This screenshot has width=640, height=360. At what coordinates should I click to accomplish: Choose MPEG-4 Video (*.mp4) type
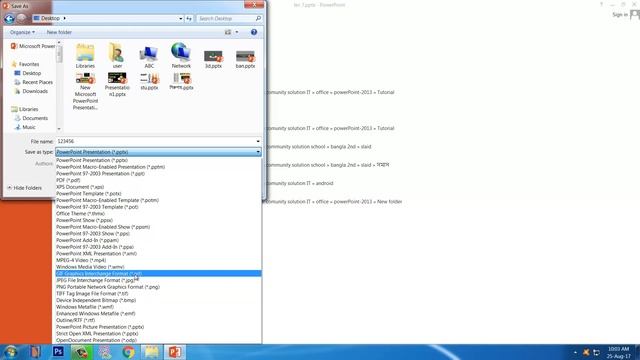[x=158, y=260]
